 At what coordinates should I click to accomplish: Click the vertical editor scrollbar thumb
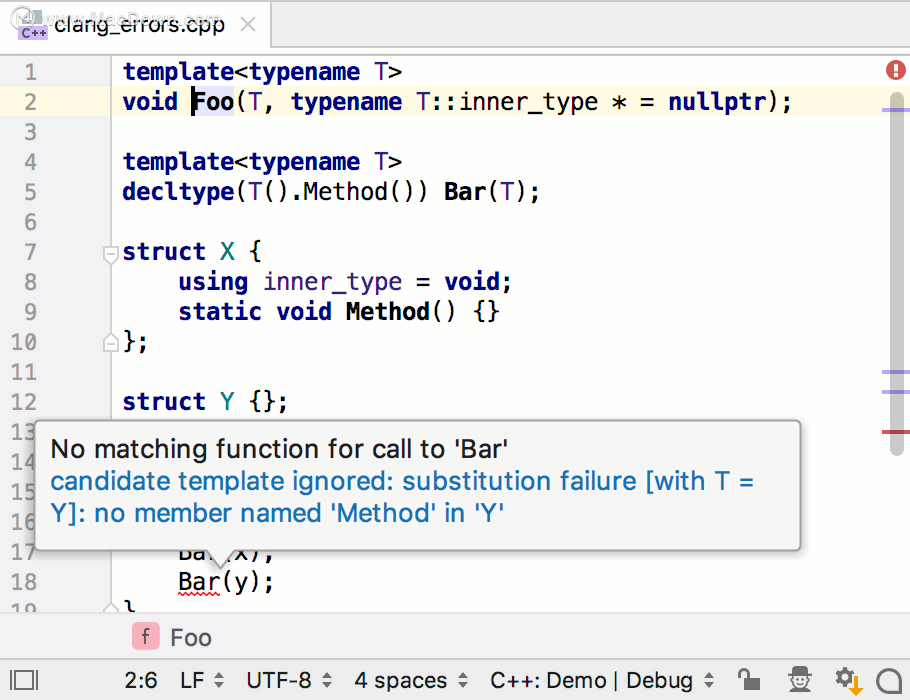pyautogui.click(x=897, y=273)
